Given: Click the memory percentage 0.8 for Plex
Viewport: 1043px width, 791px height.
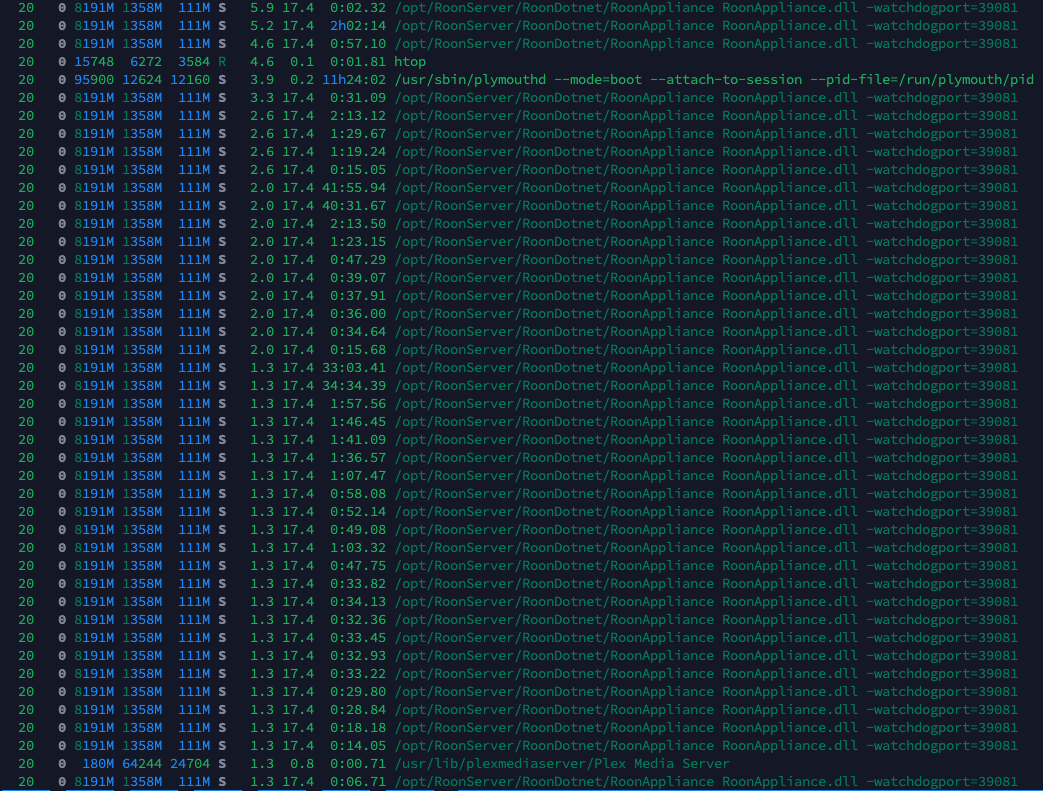Looking at the screenshot, I should click(301, 764).
